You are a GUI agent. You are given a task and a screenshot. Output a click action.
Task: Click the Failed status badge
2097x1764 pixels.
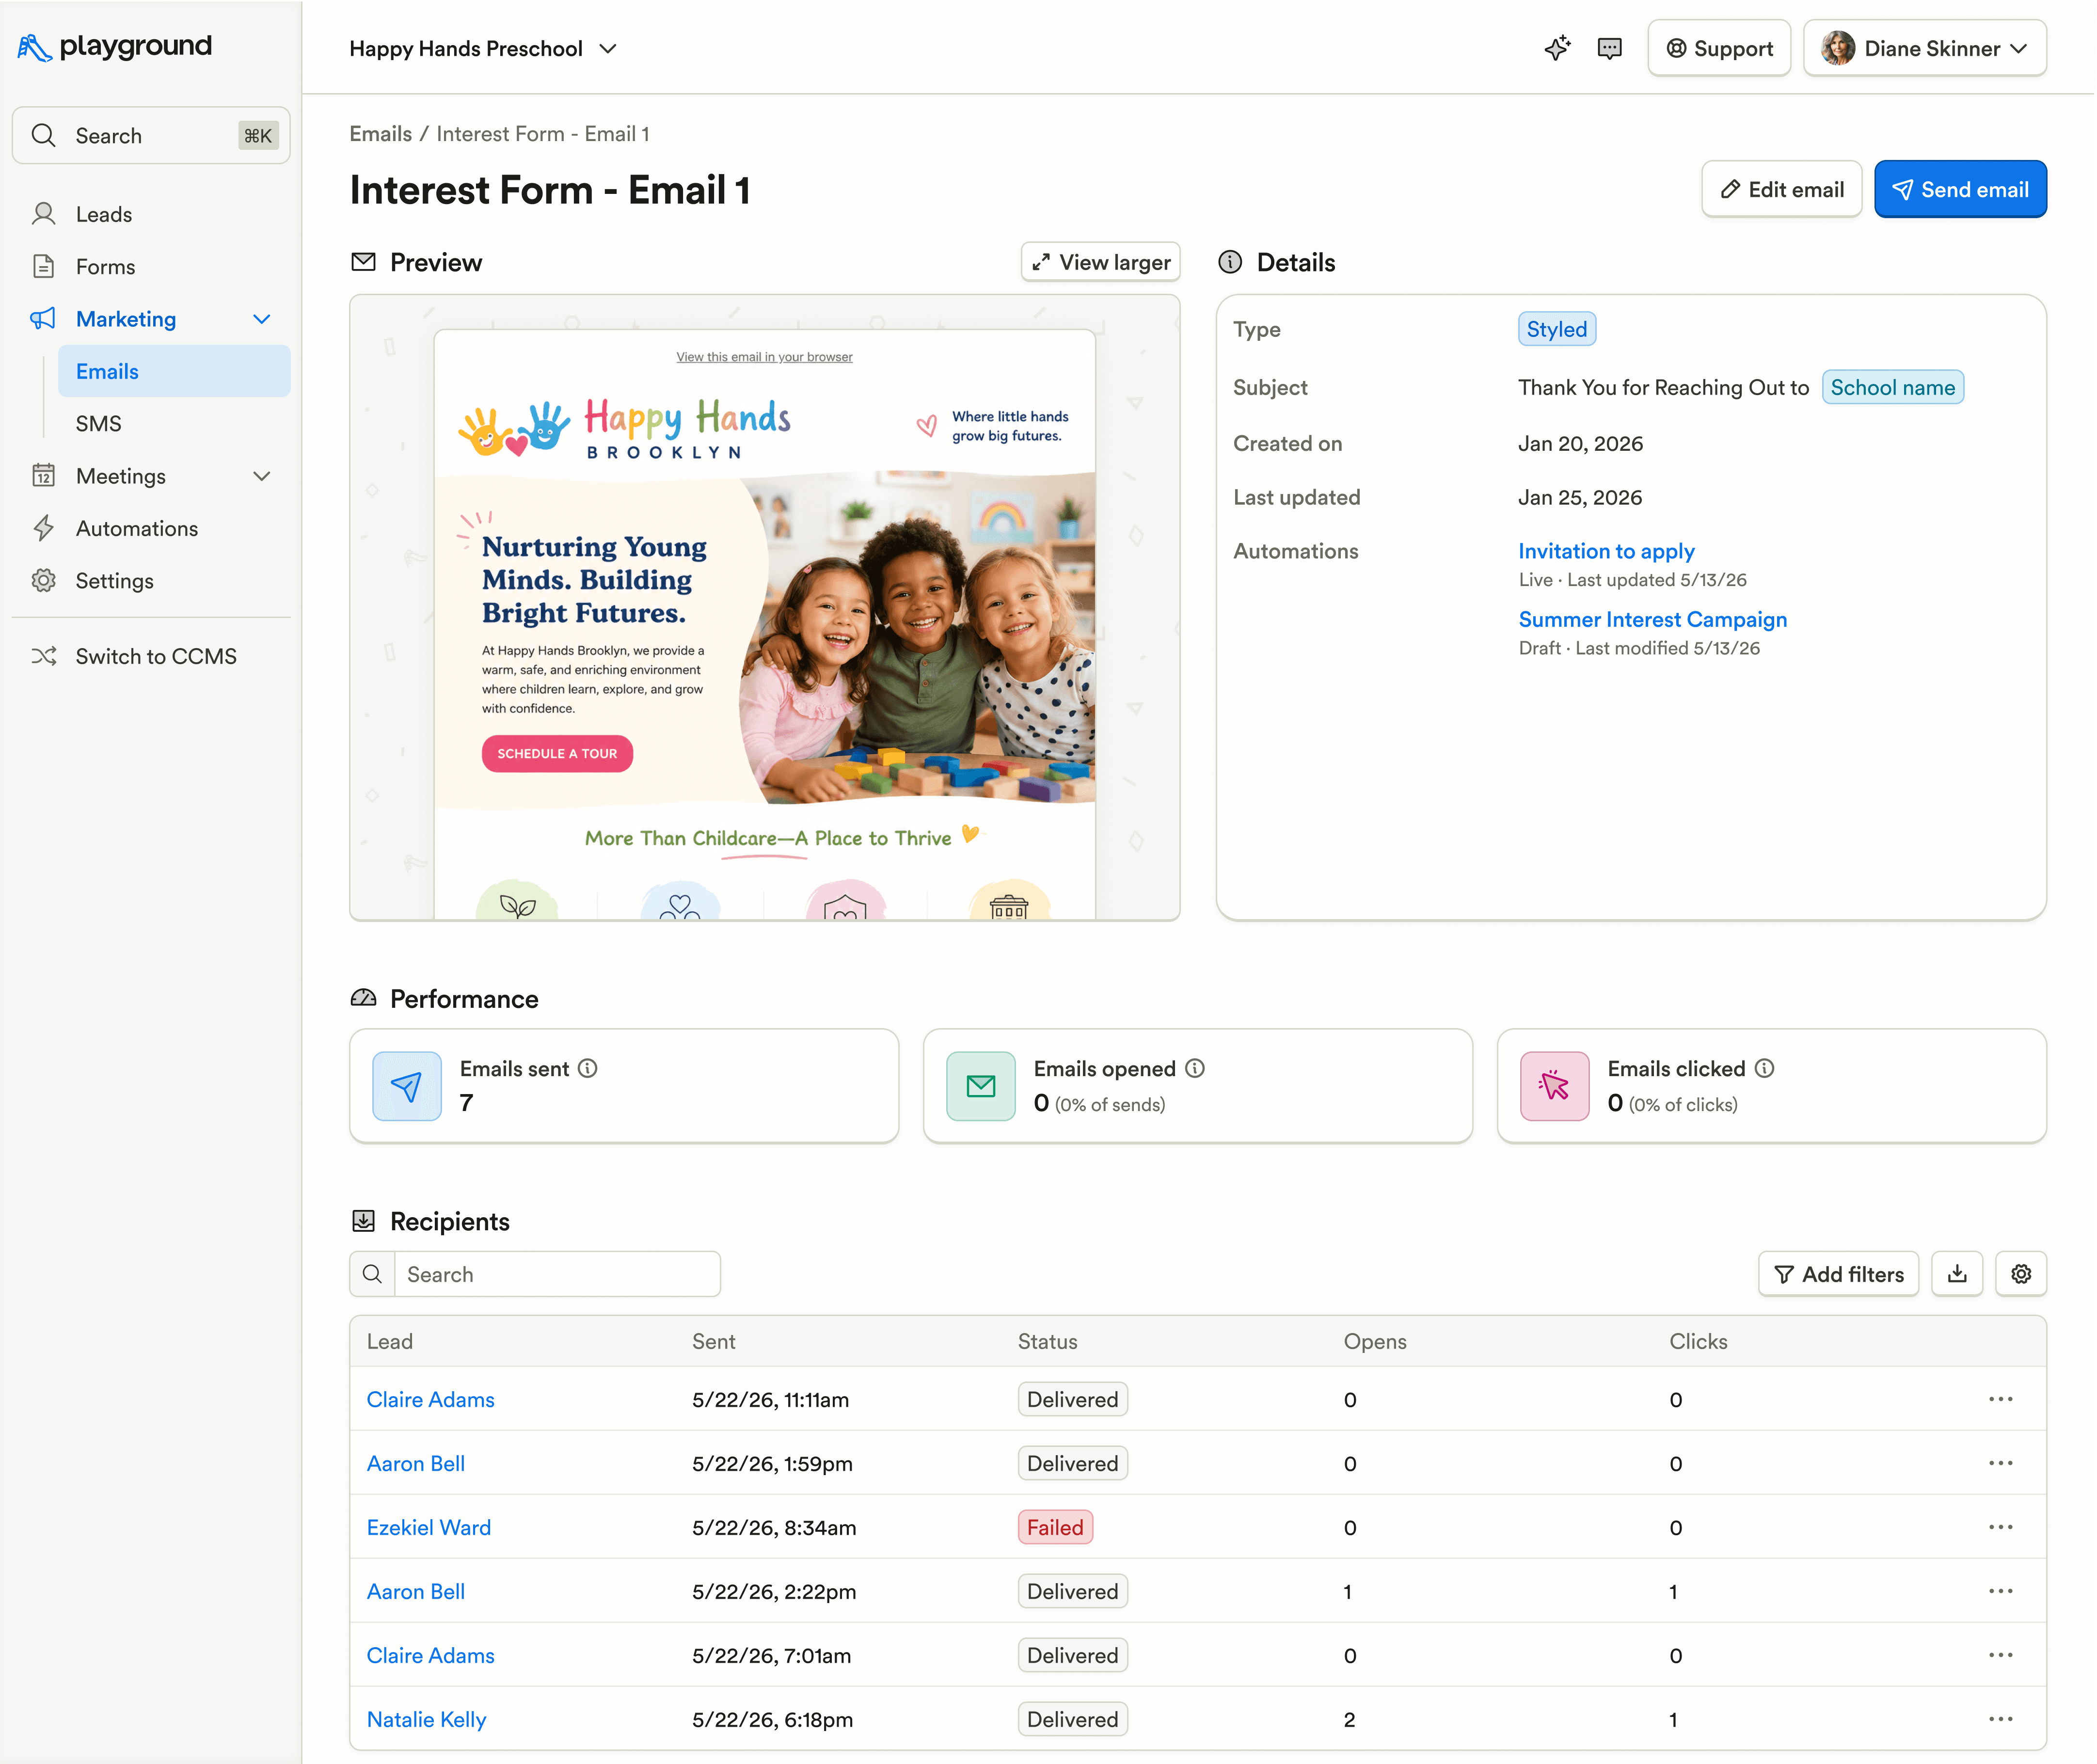[x=1055, y=1527]
